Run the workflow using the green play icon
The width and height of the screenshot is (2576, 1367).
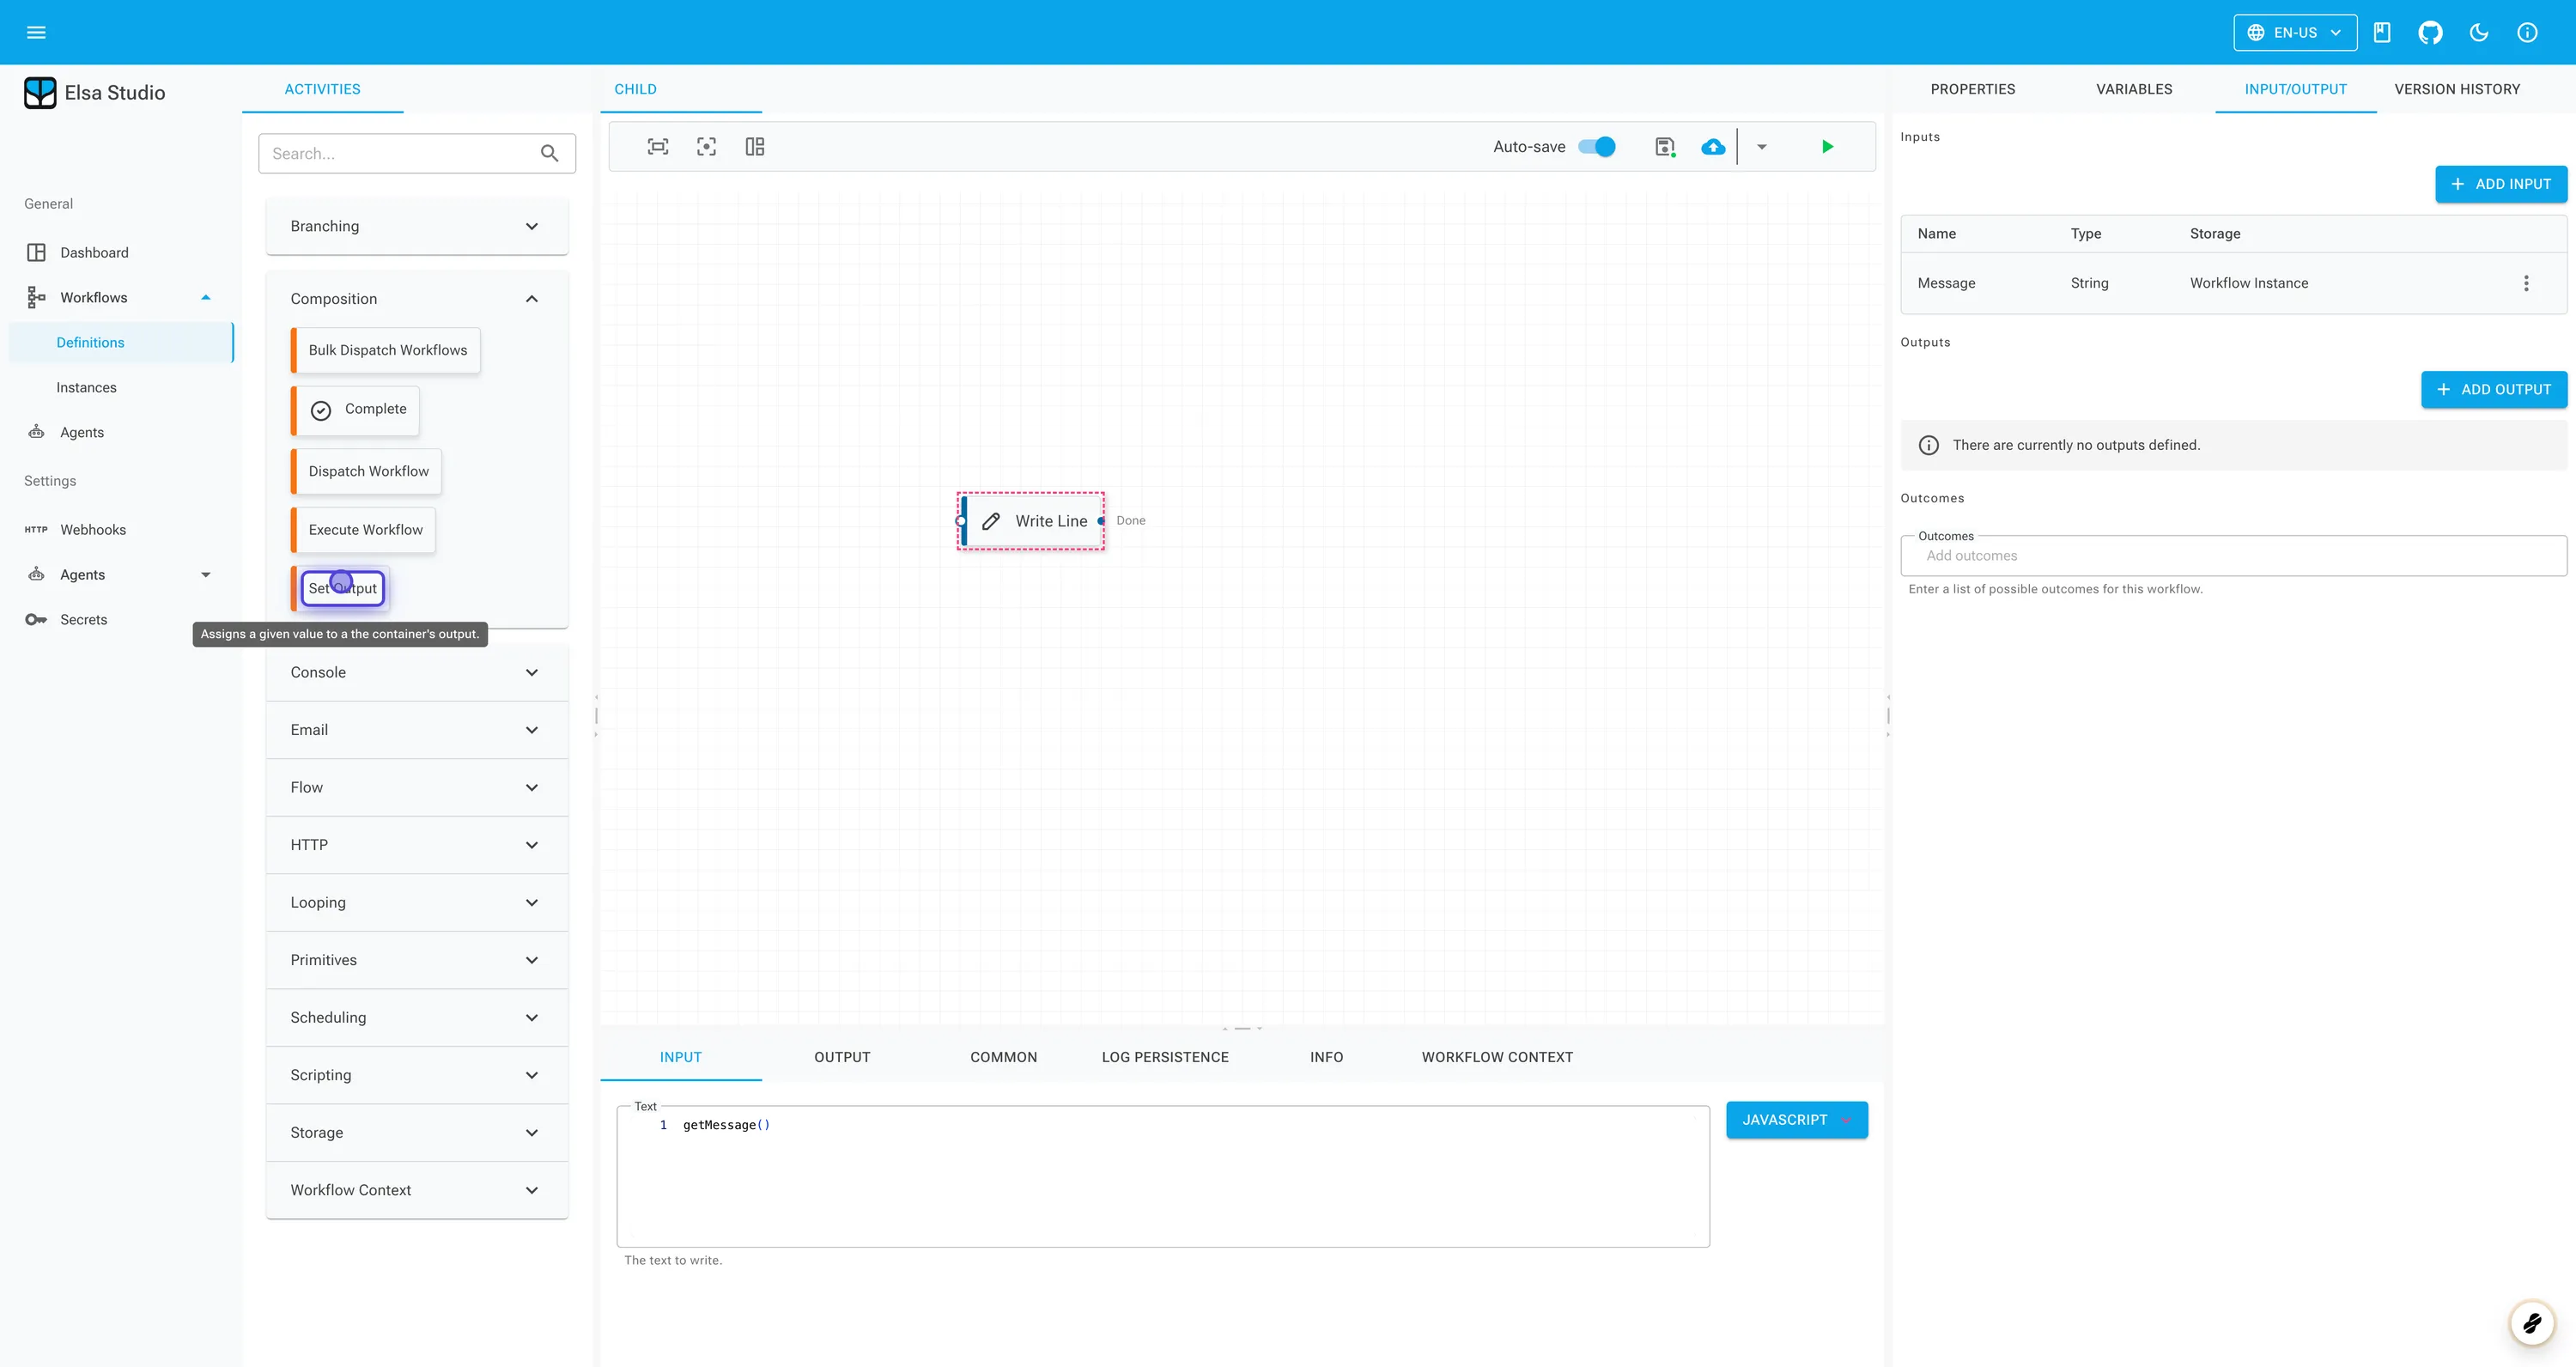point(1827,146)
